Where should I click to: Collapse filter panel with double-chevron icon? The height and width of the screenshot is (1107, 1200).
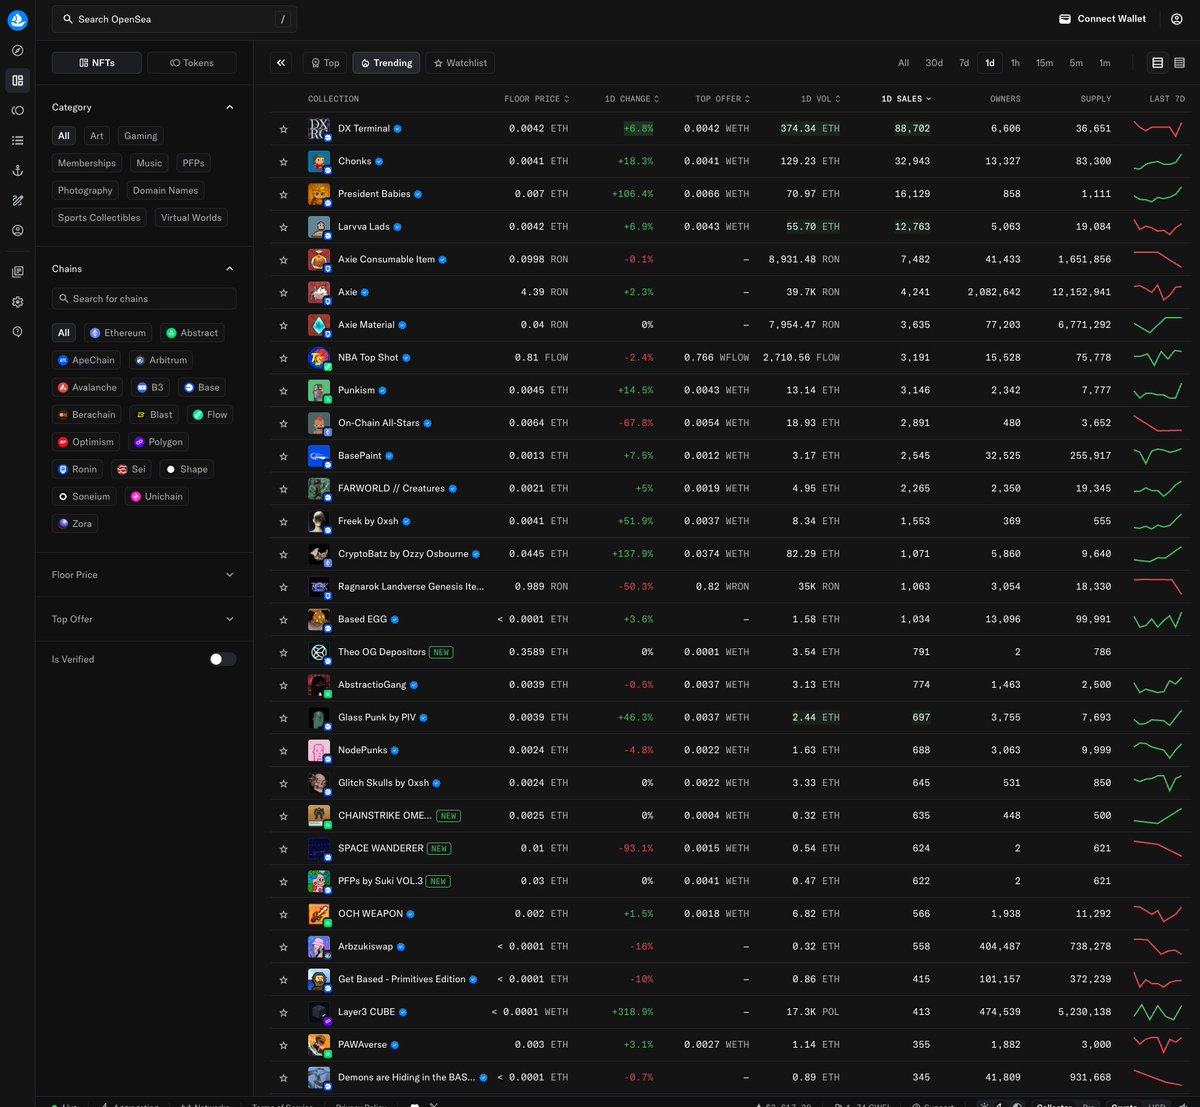click(x=281, y=63)
